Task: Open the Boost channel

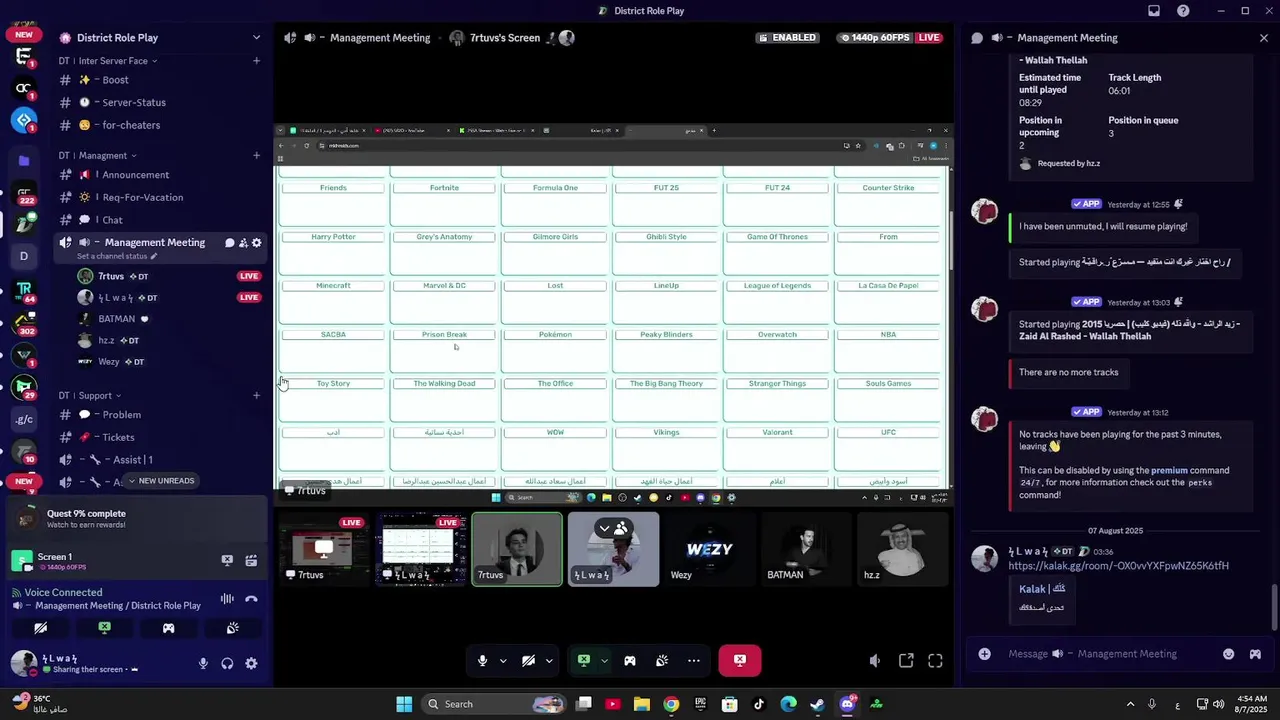Action: tap(160, 80)
